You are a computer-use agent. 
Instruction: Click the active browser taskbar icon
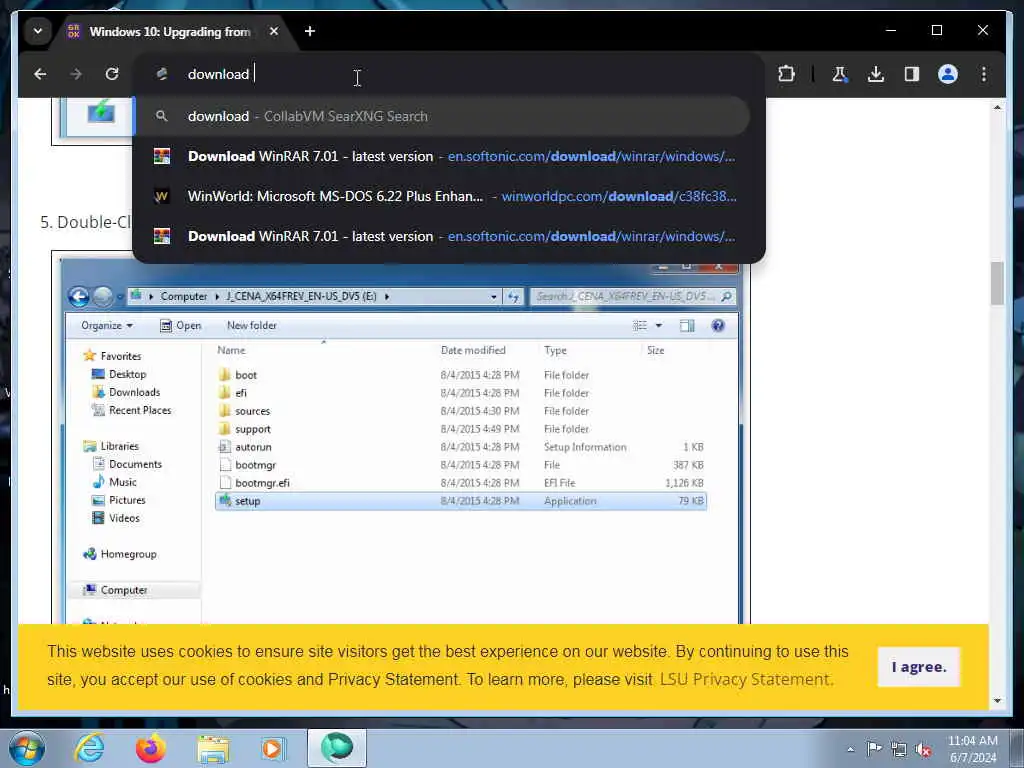(x=337, y=748)
